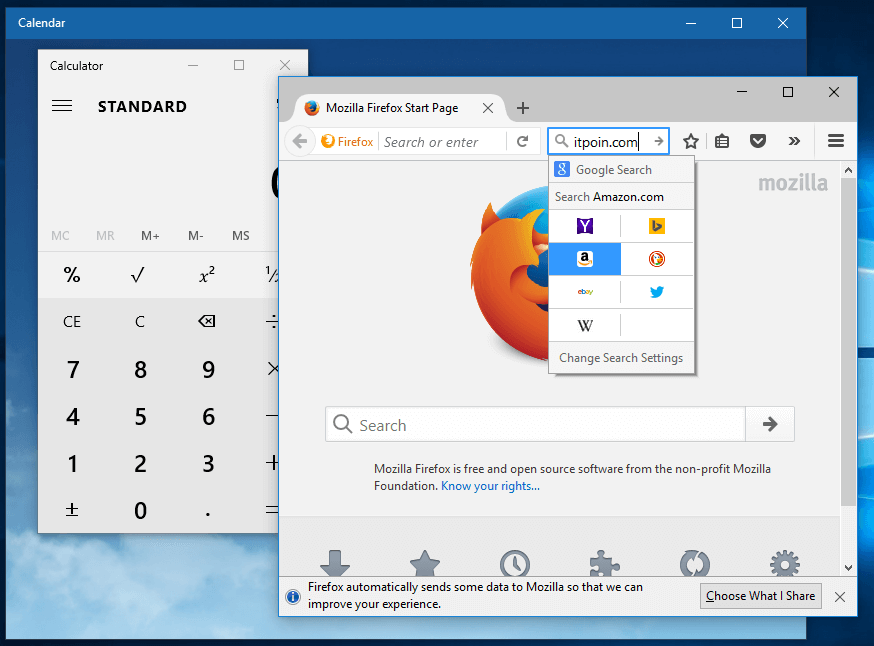
Task: Select the Mozilla Firefox Start Page tab
Action: 392,108
